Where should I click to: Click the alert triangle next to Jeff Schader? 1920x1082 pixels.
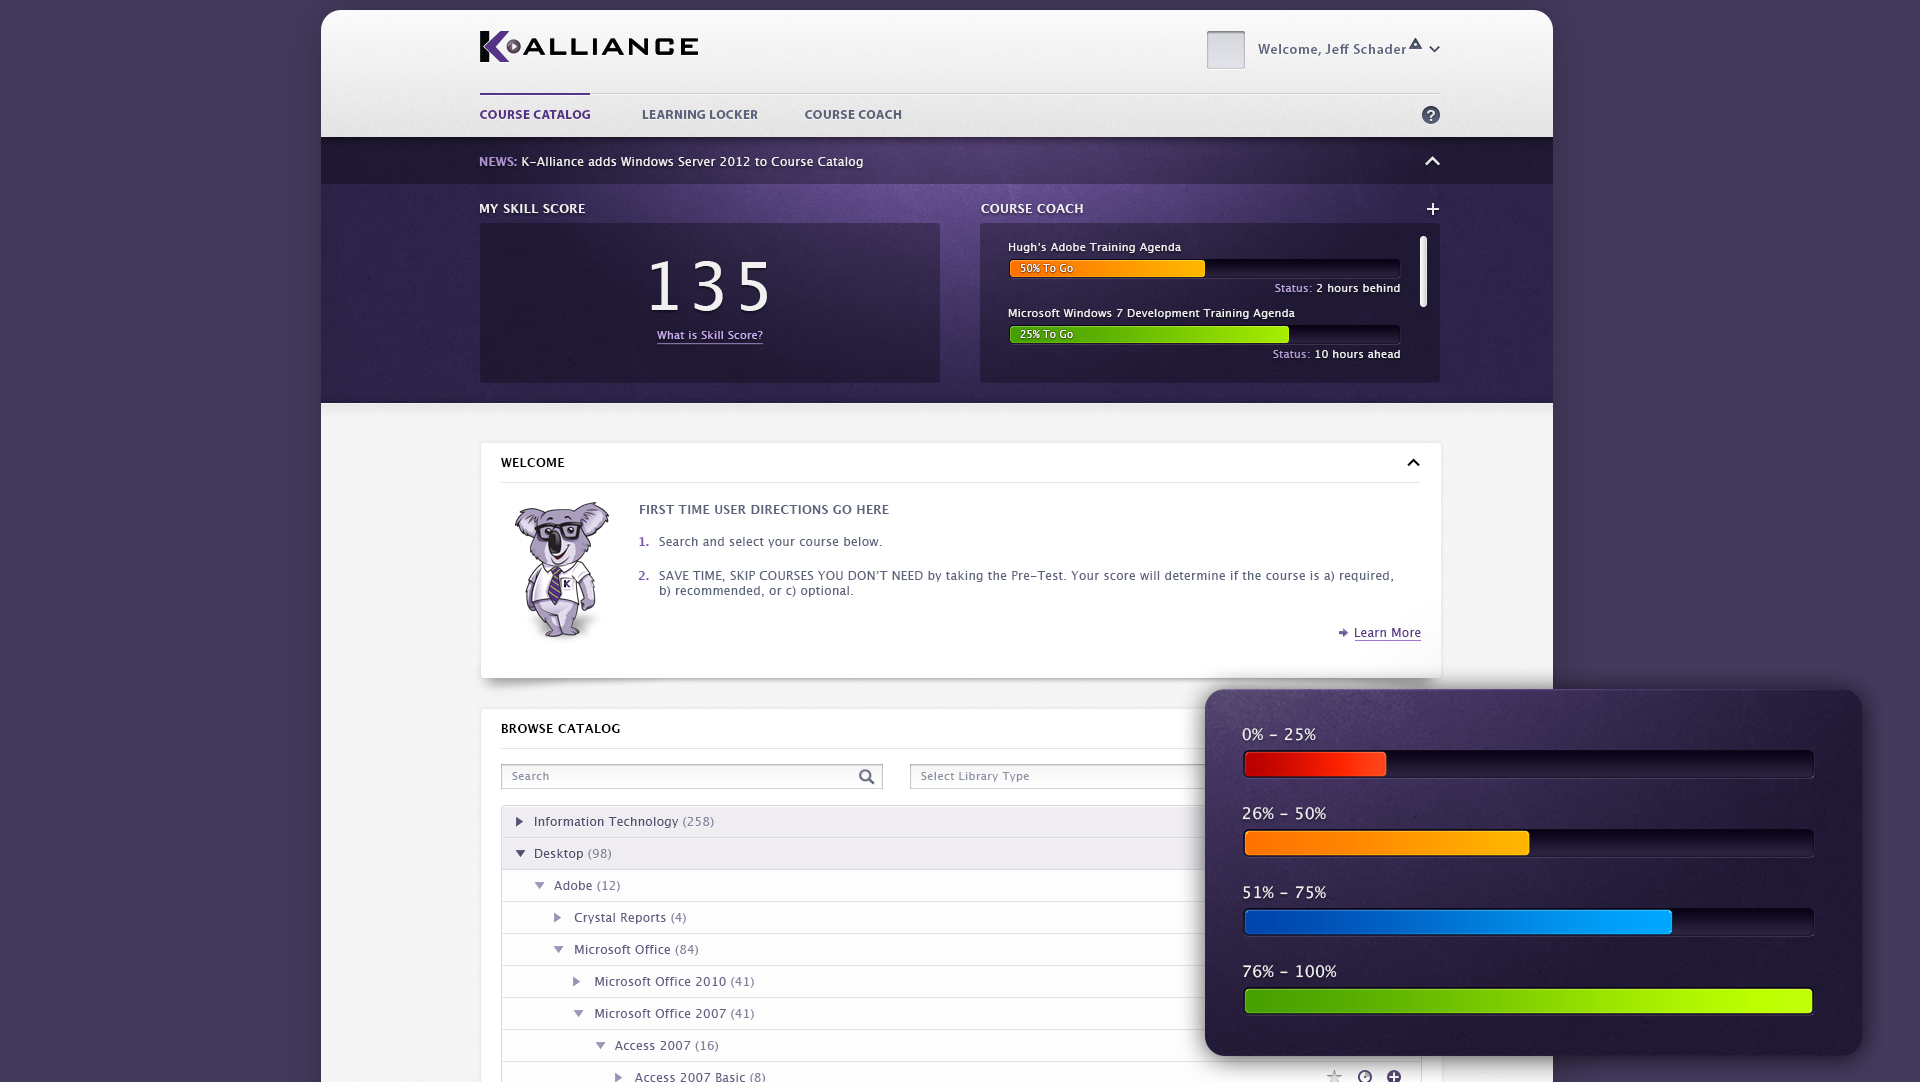pyautogui.click(x=1415, y=44)
